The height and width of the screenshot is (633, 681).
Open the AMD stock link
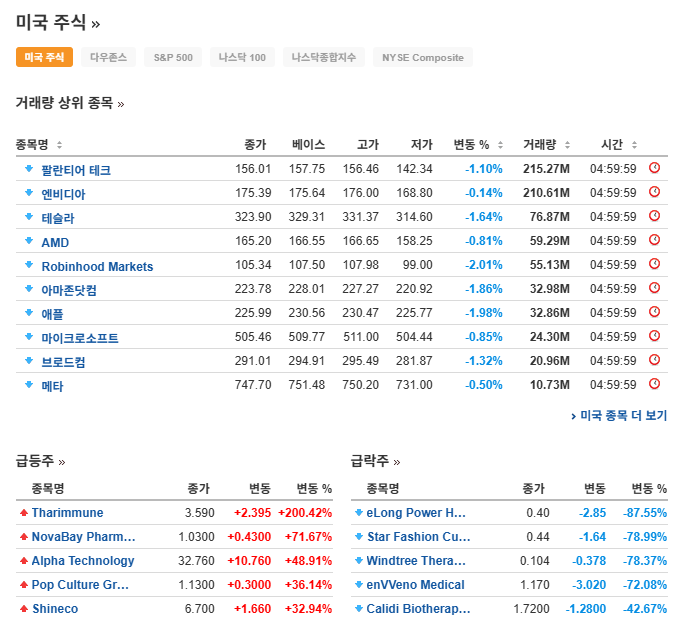tap(55, 242)
